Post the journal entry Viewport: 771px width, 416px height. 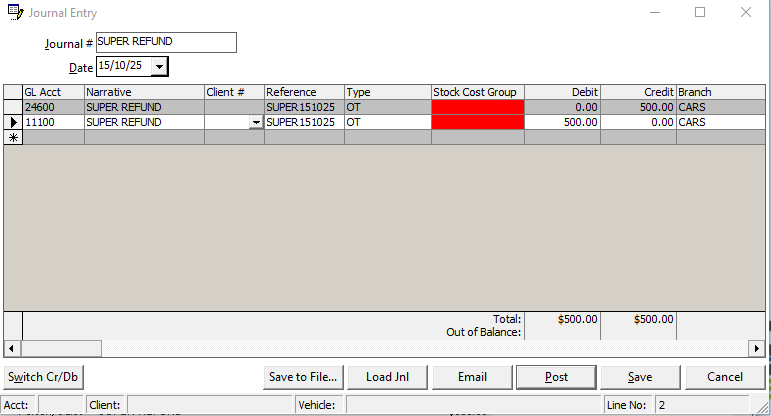coord(556,377)
